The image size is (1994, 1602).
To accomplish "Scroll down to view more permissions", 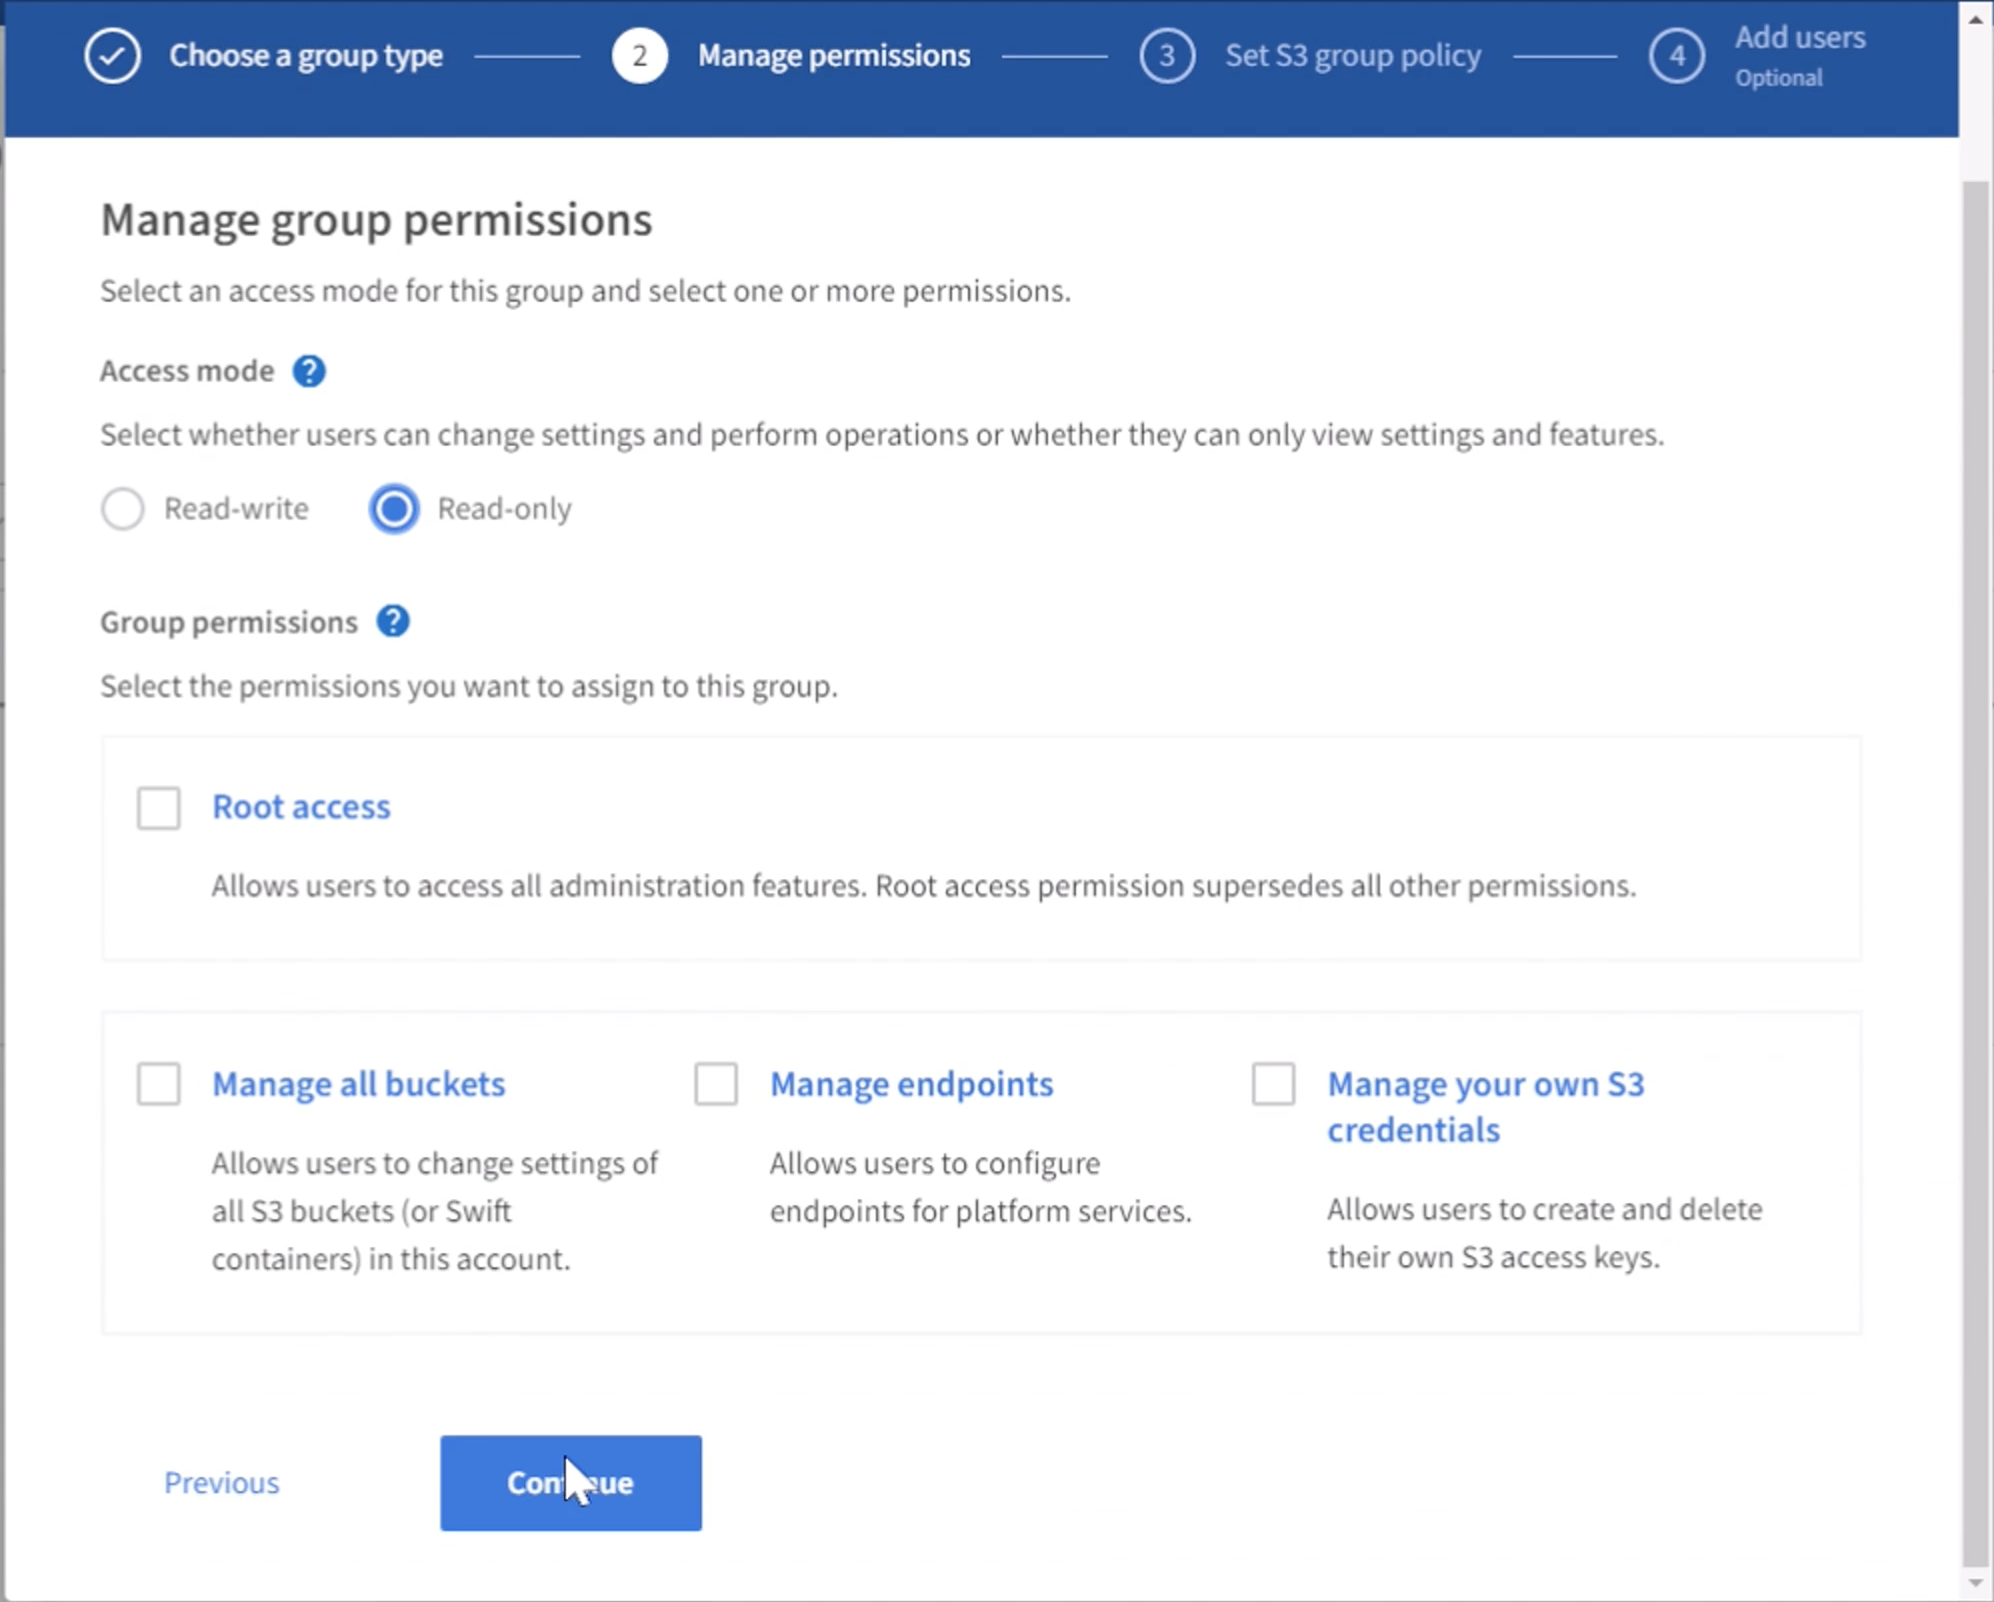I will (x=1976, y=1582).
